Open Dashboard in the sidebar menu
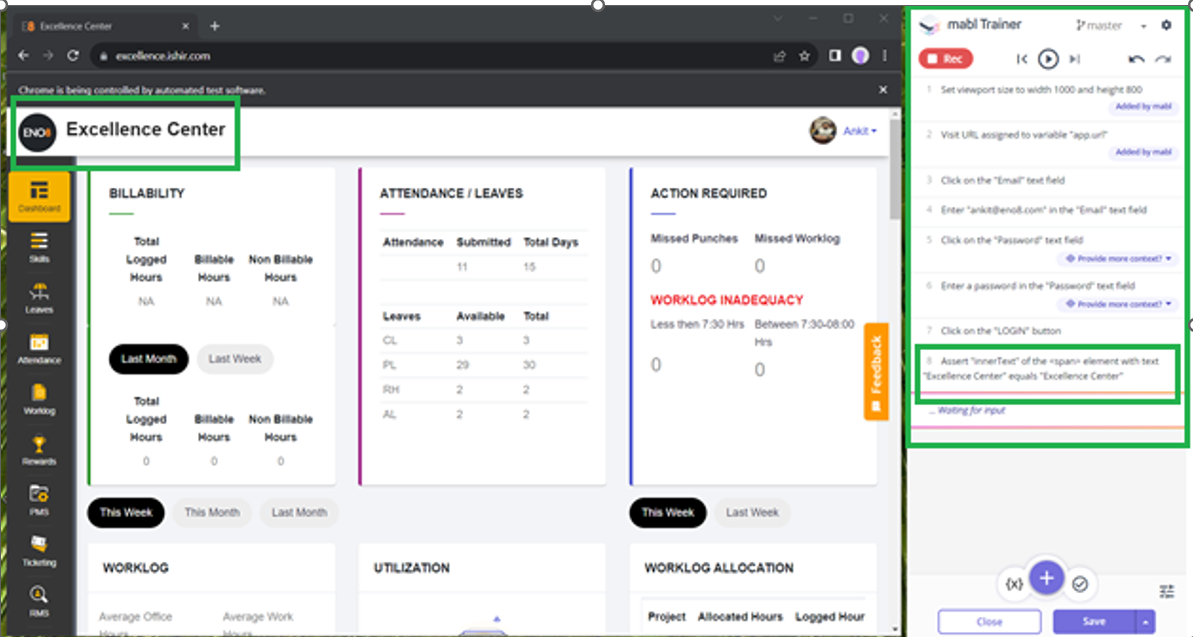This screenshot has height=637, width=1193. pyautogui.click(x=39, y=196)
